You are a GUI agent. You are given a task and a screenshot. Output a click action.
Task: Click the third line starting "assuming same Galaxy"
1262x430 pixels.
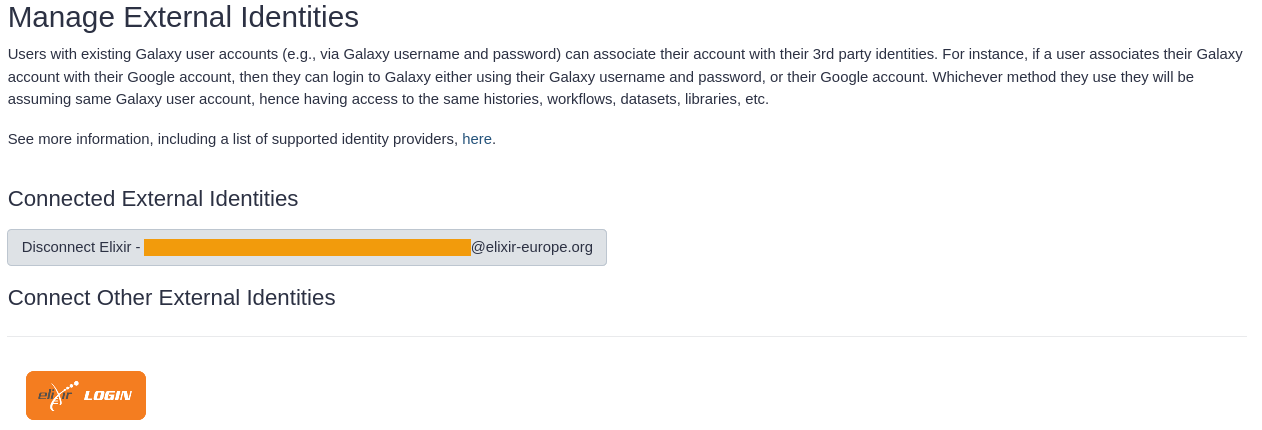388,99
